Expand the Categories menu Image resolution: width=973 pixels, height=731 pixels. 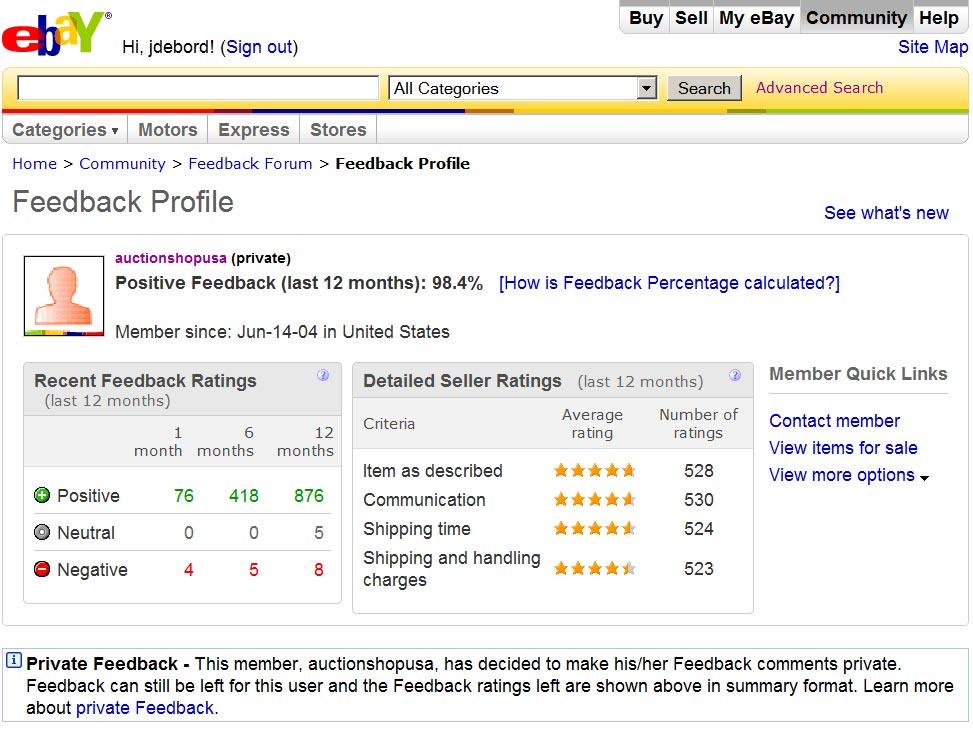(x=65, y=130)
